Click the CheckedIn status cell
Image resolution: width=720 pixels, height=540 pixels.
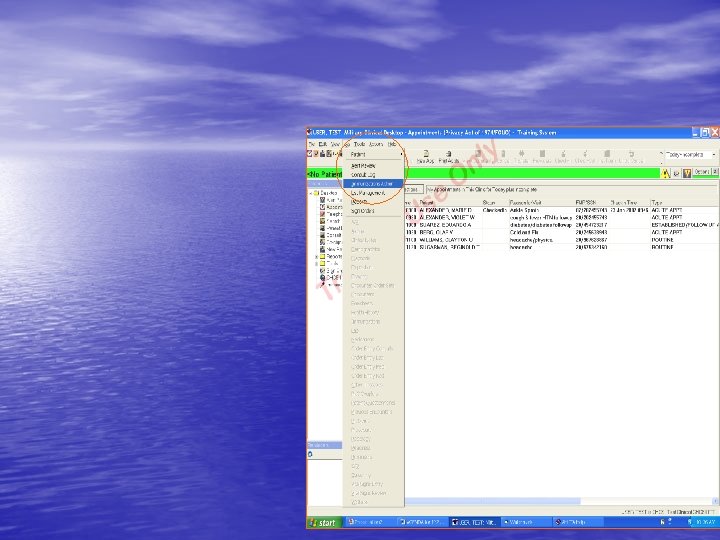coord(495,210)
